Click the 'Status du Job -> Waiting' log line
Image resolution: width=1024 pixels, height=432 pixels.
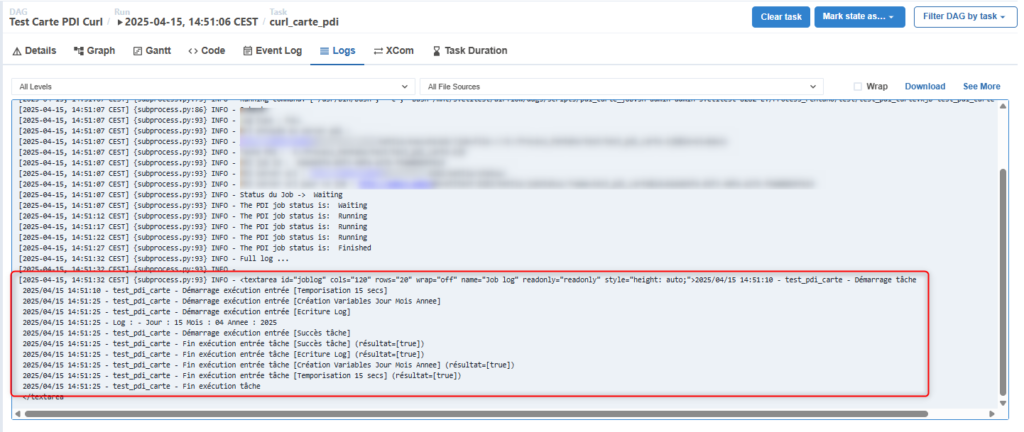180,194
